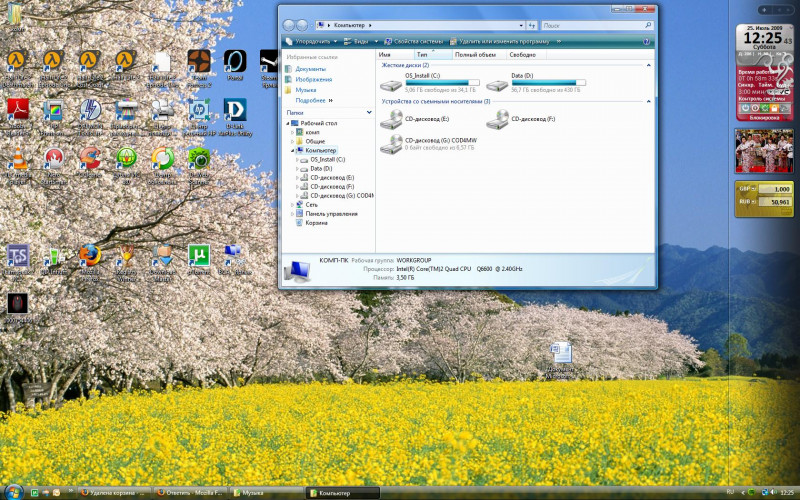Expand OS_Install (C:) in the folder tree
This screenshot has height=500, width=800.
[297, 160]
